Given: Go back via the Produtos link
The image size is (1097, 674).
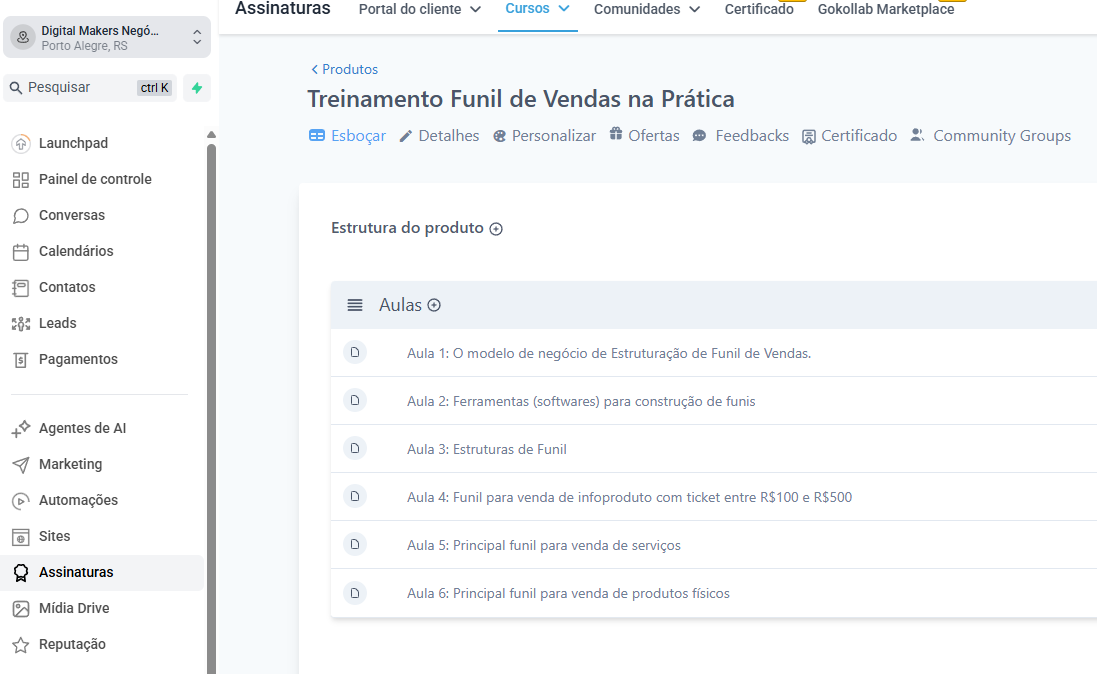Looking at the screenshot, I should coord(344,69).
